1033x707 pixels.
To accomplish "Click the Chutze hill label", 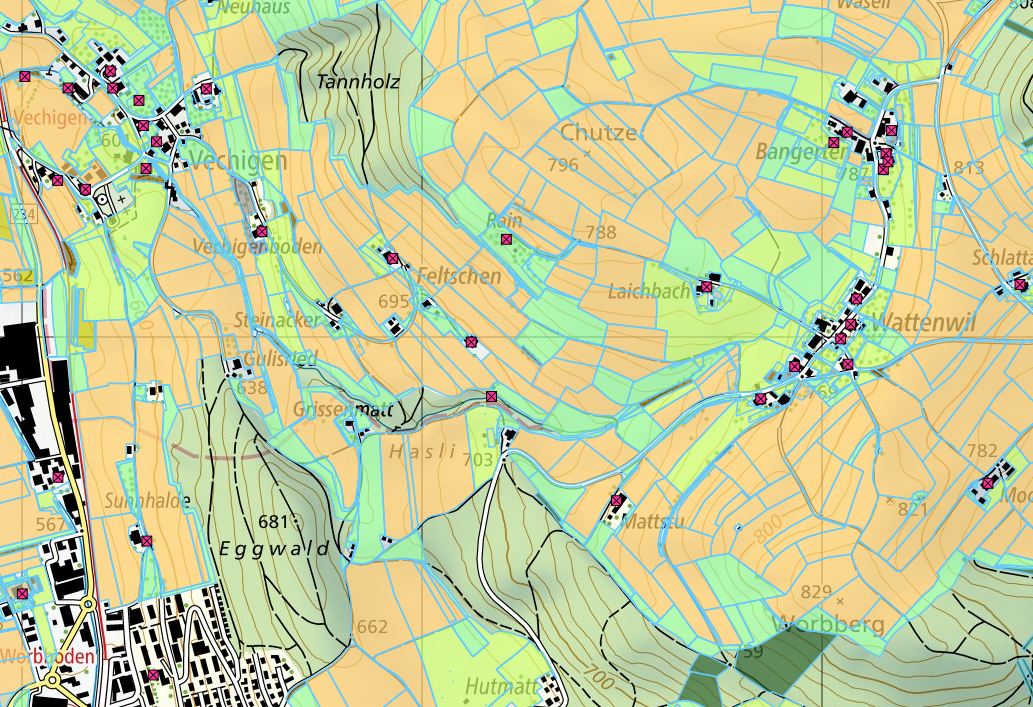I will (x=598, y=133).
